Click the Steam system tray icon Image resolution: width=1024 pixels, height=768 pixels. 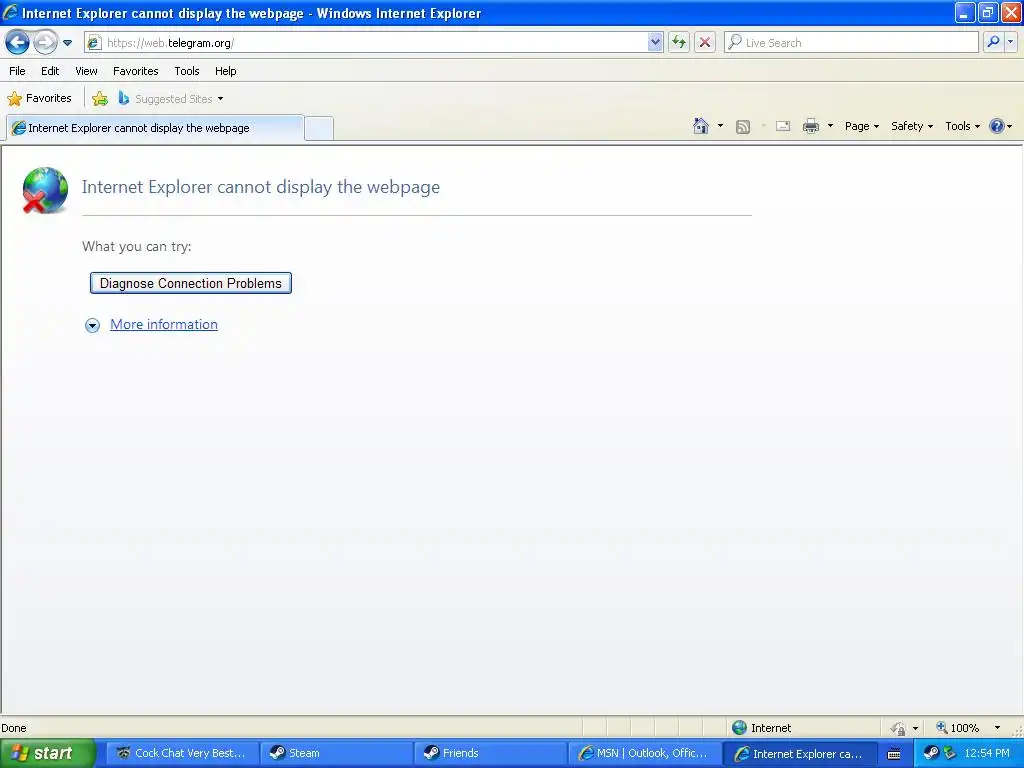pos(931,753)
